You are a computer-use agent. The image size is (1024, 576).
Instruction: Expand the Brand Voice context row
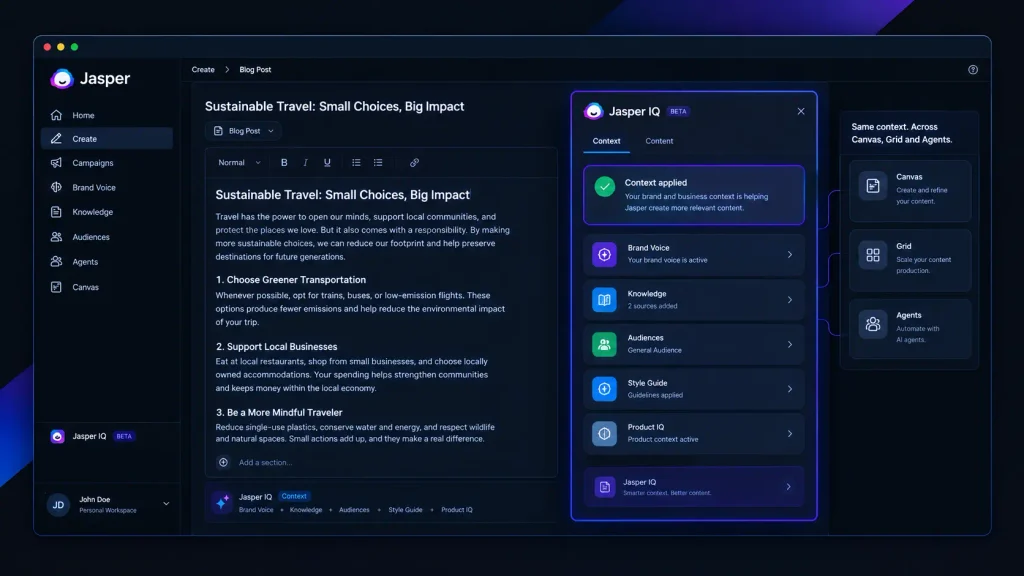[x=694, y=254]
